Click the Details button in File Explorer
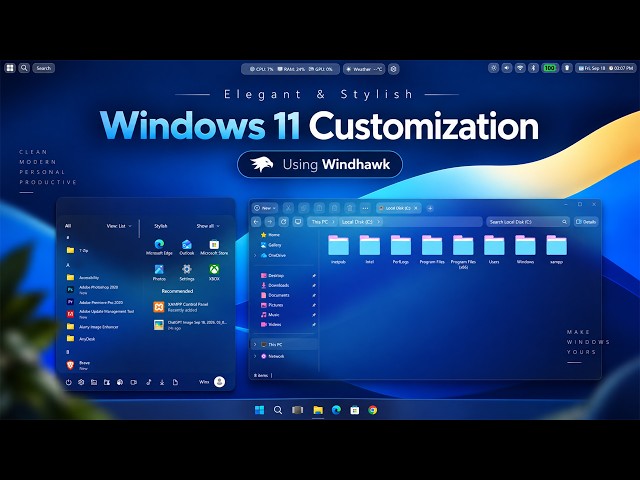This screenshot has width=640, height=480. pos(586,222)
